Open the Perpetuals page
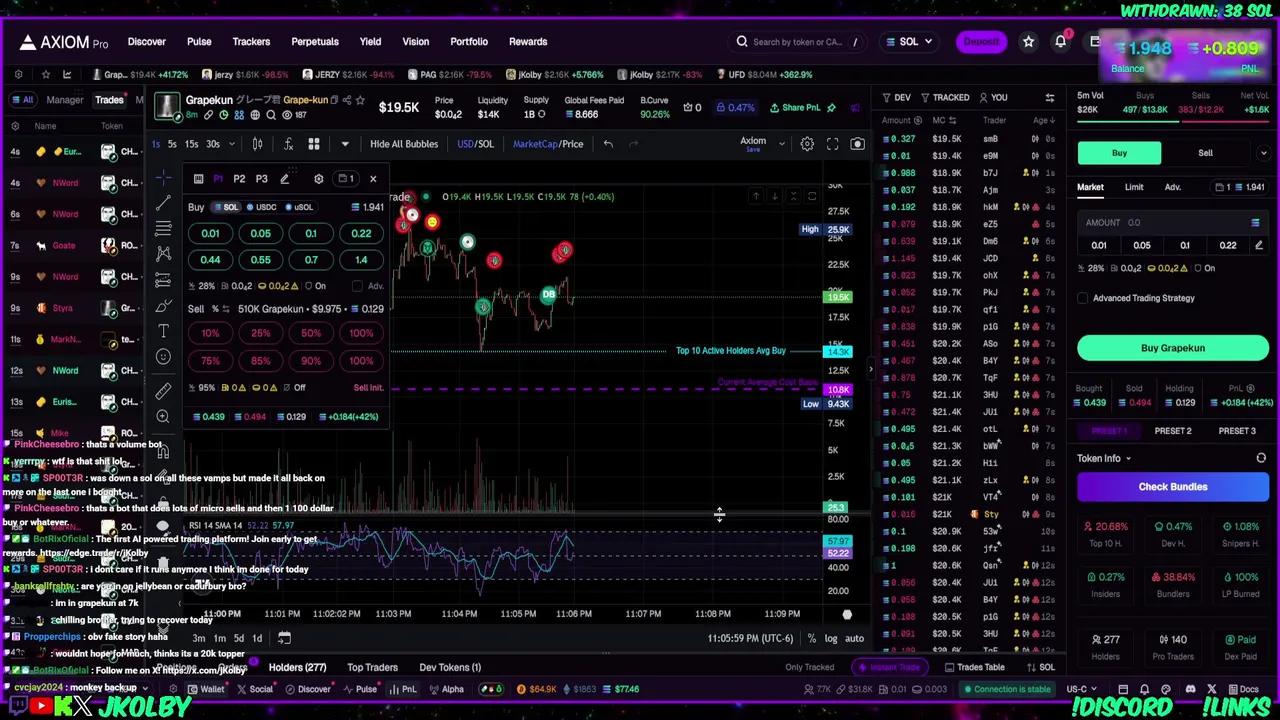 tap(315, 42)
